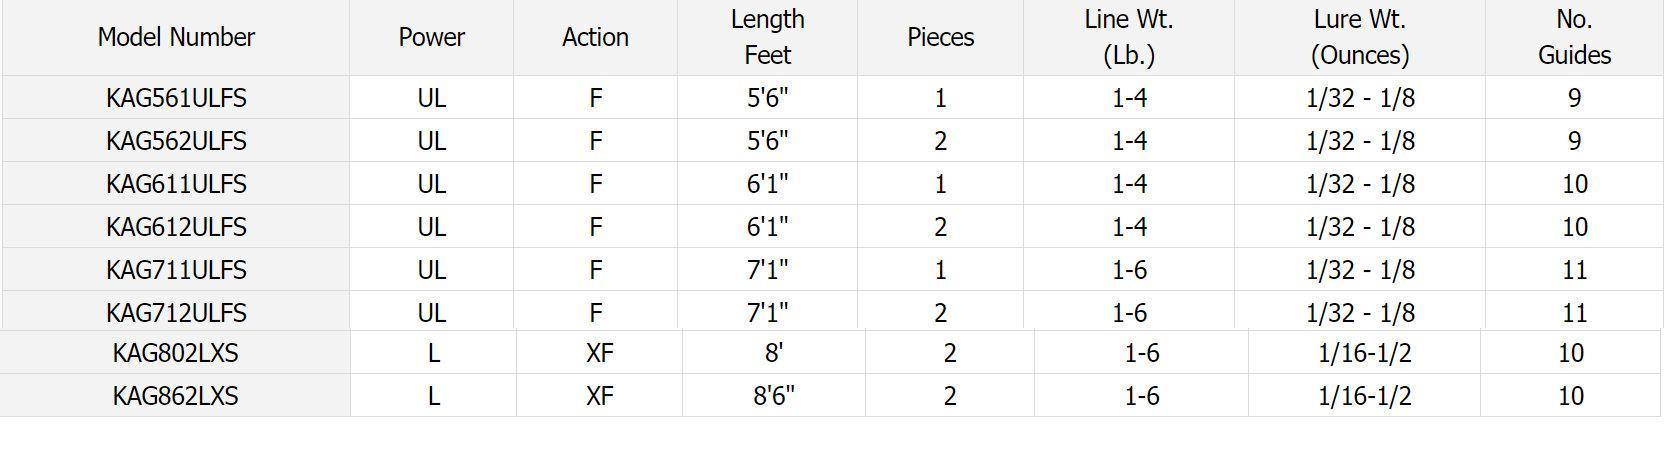Image resolution: width=1673 pixels, height=450 pixels.
Task: Click the 1/16-1/2 lure weight for KAG862LXS
Action: click(x=1364, y=396)
